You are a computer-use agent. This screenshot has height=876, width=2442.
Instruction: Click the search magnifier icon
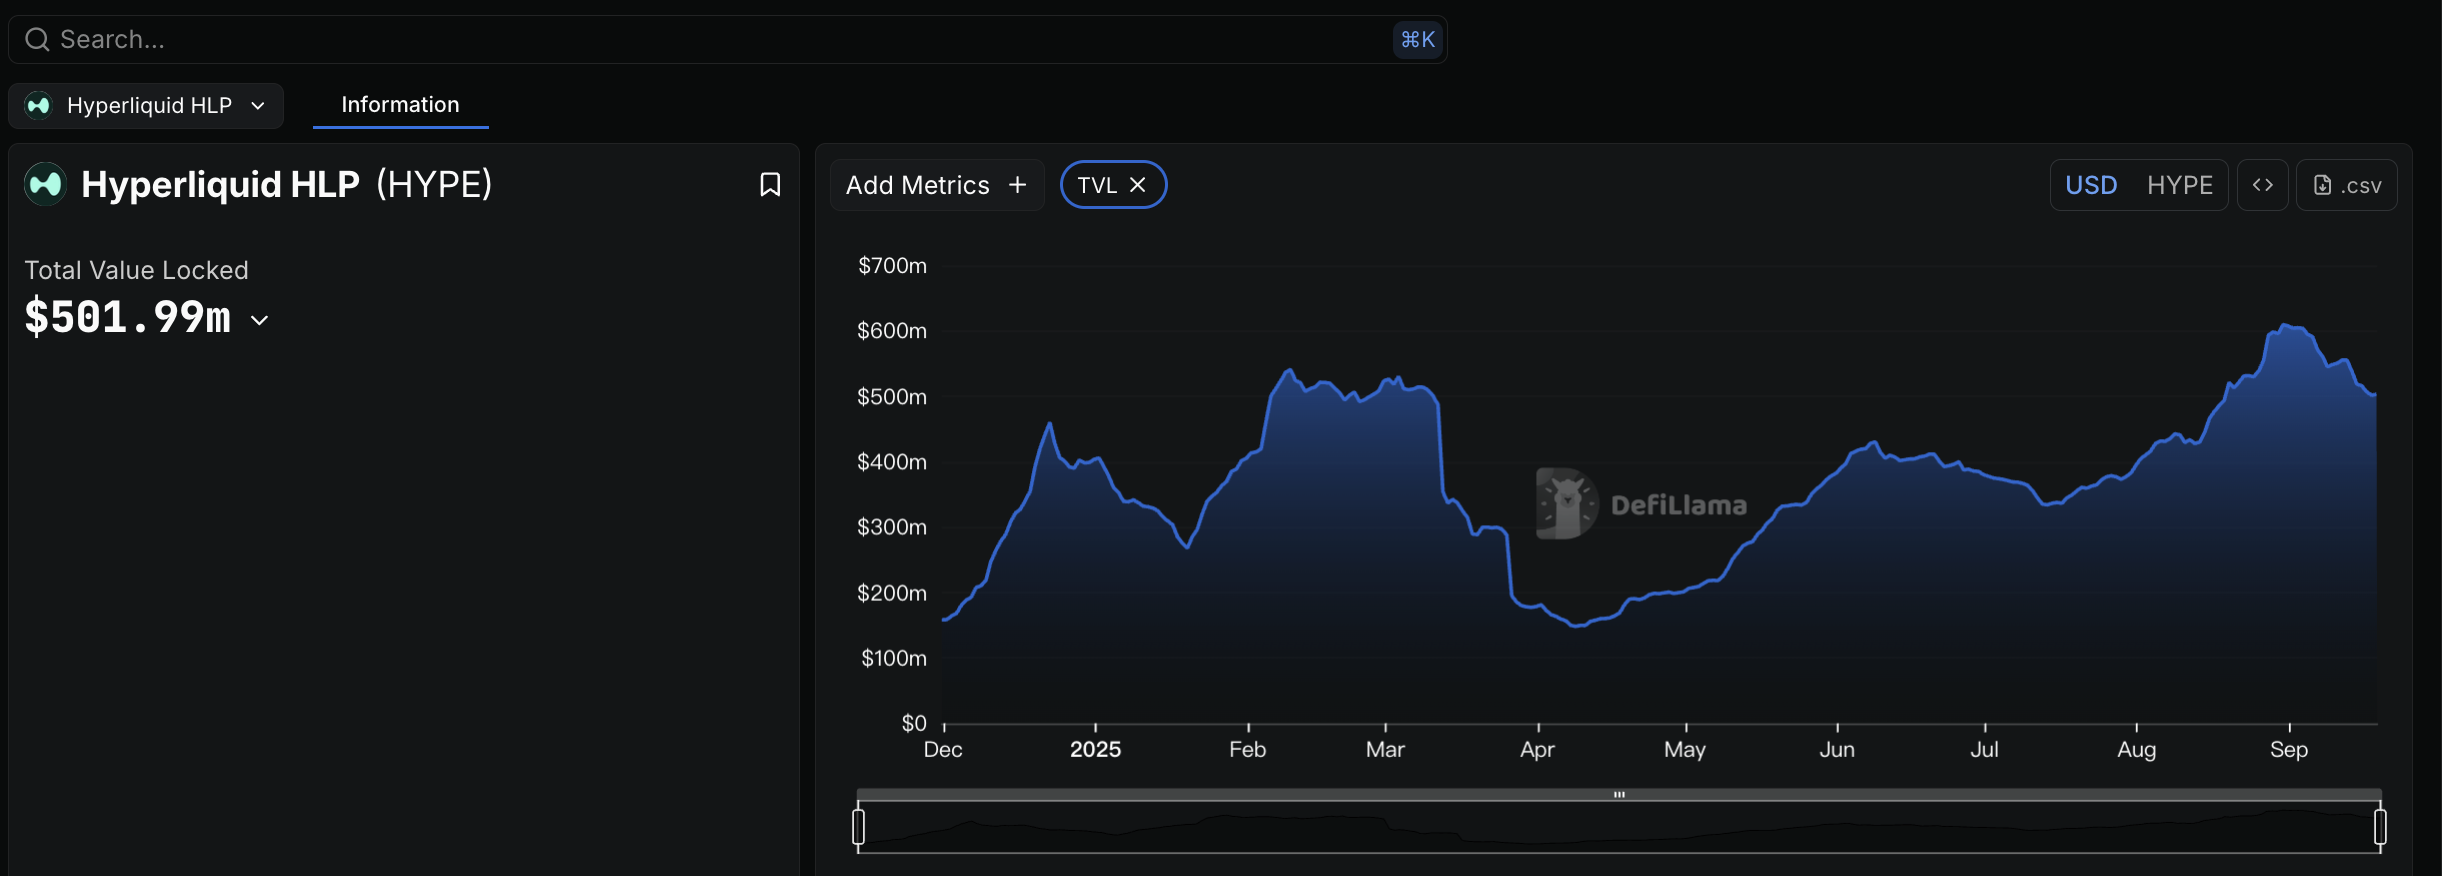[37, 40]
